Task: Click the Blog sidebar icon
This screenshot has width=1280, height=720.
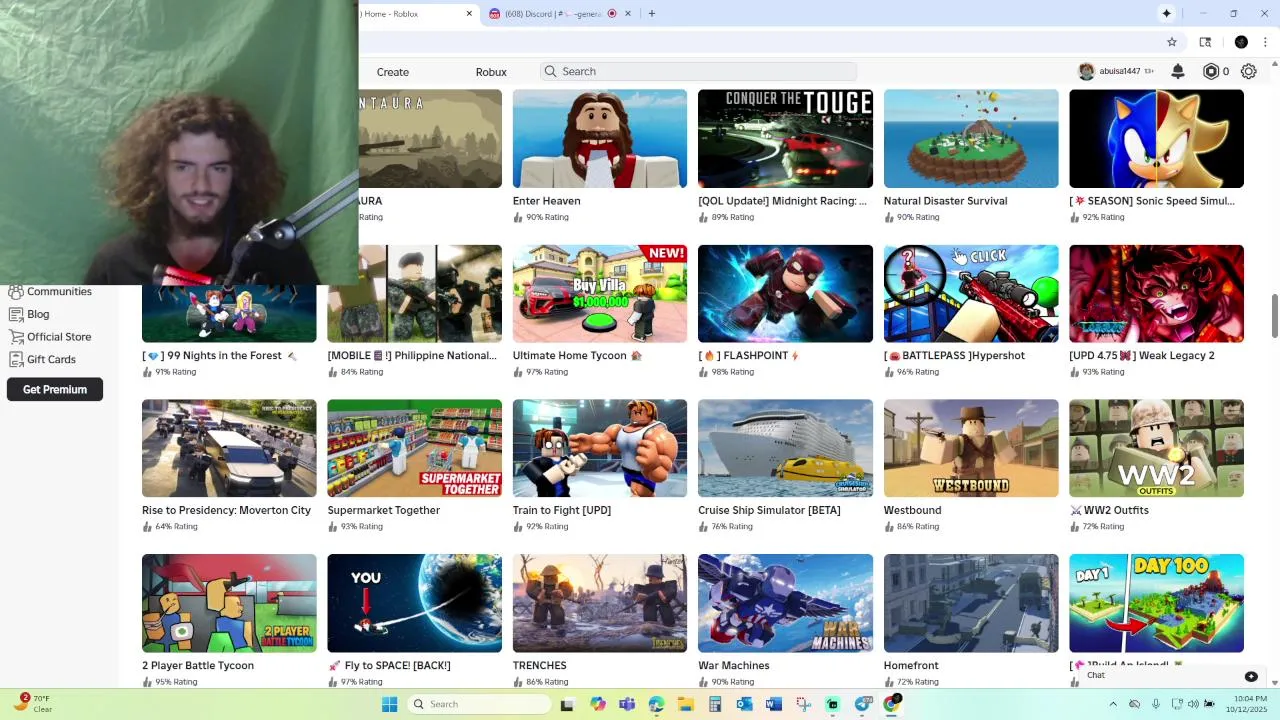Action: [15, 314]
